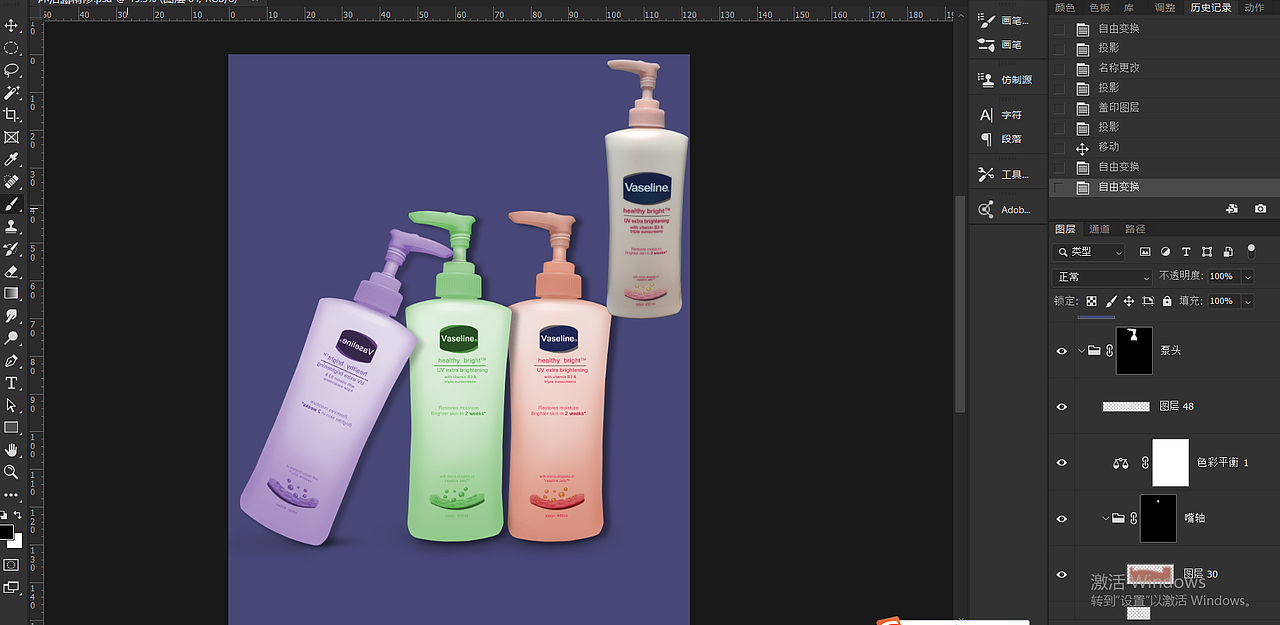Change the screen mode
The height and width of the screenshot is (625, 1280).
12,588
